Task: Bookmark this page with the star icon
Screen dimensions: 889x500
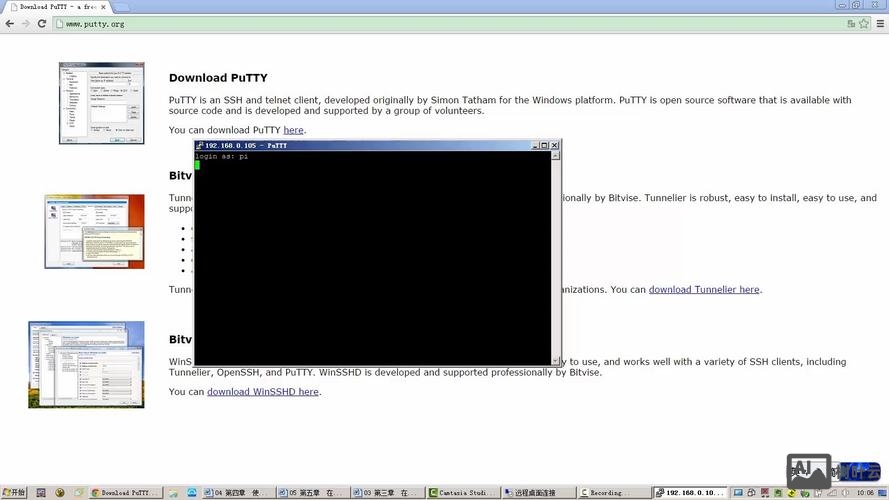Action: [863, 24]
